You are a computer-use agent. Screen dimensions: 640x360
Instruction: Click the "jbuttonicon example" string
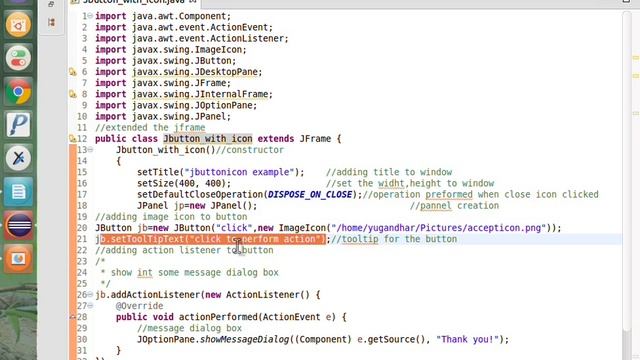(x=239, y=172)
